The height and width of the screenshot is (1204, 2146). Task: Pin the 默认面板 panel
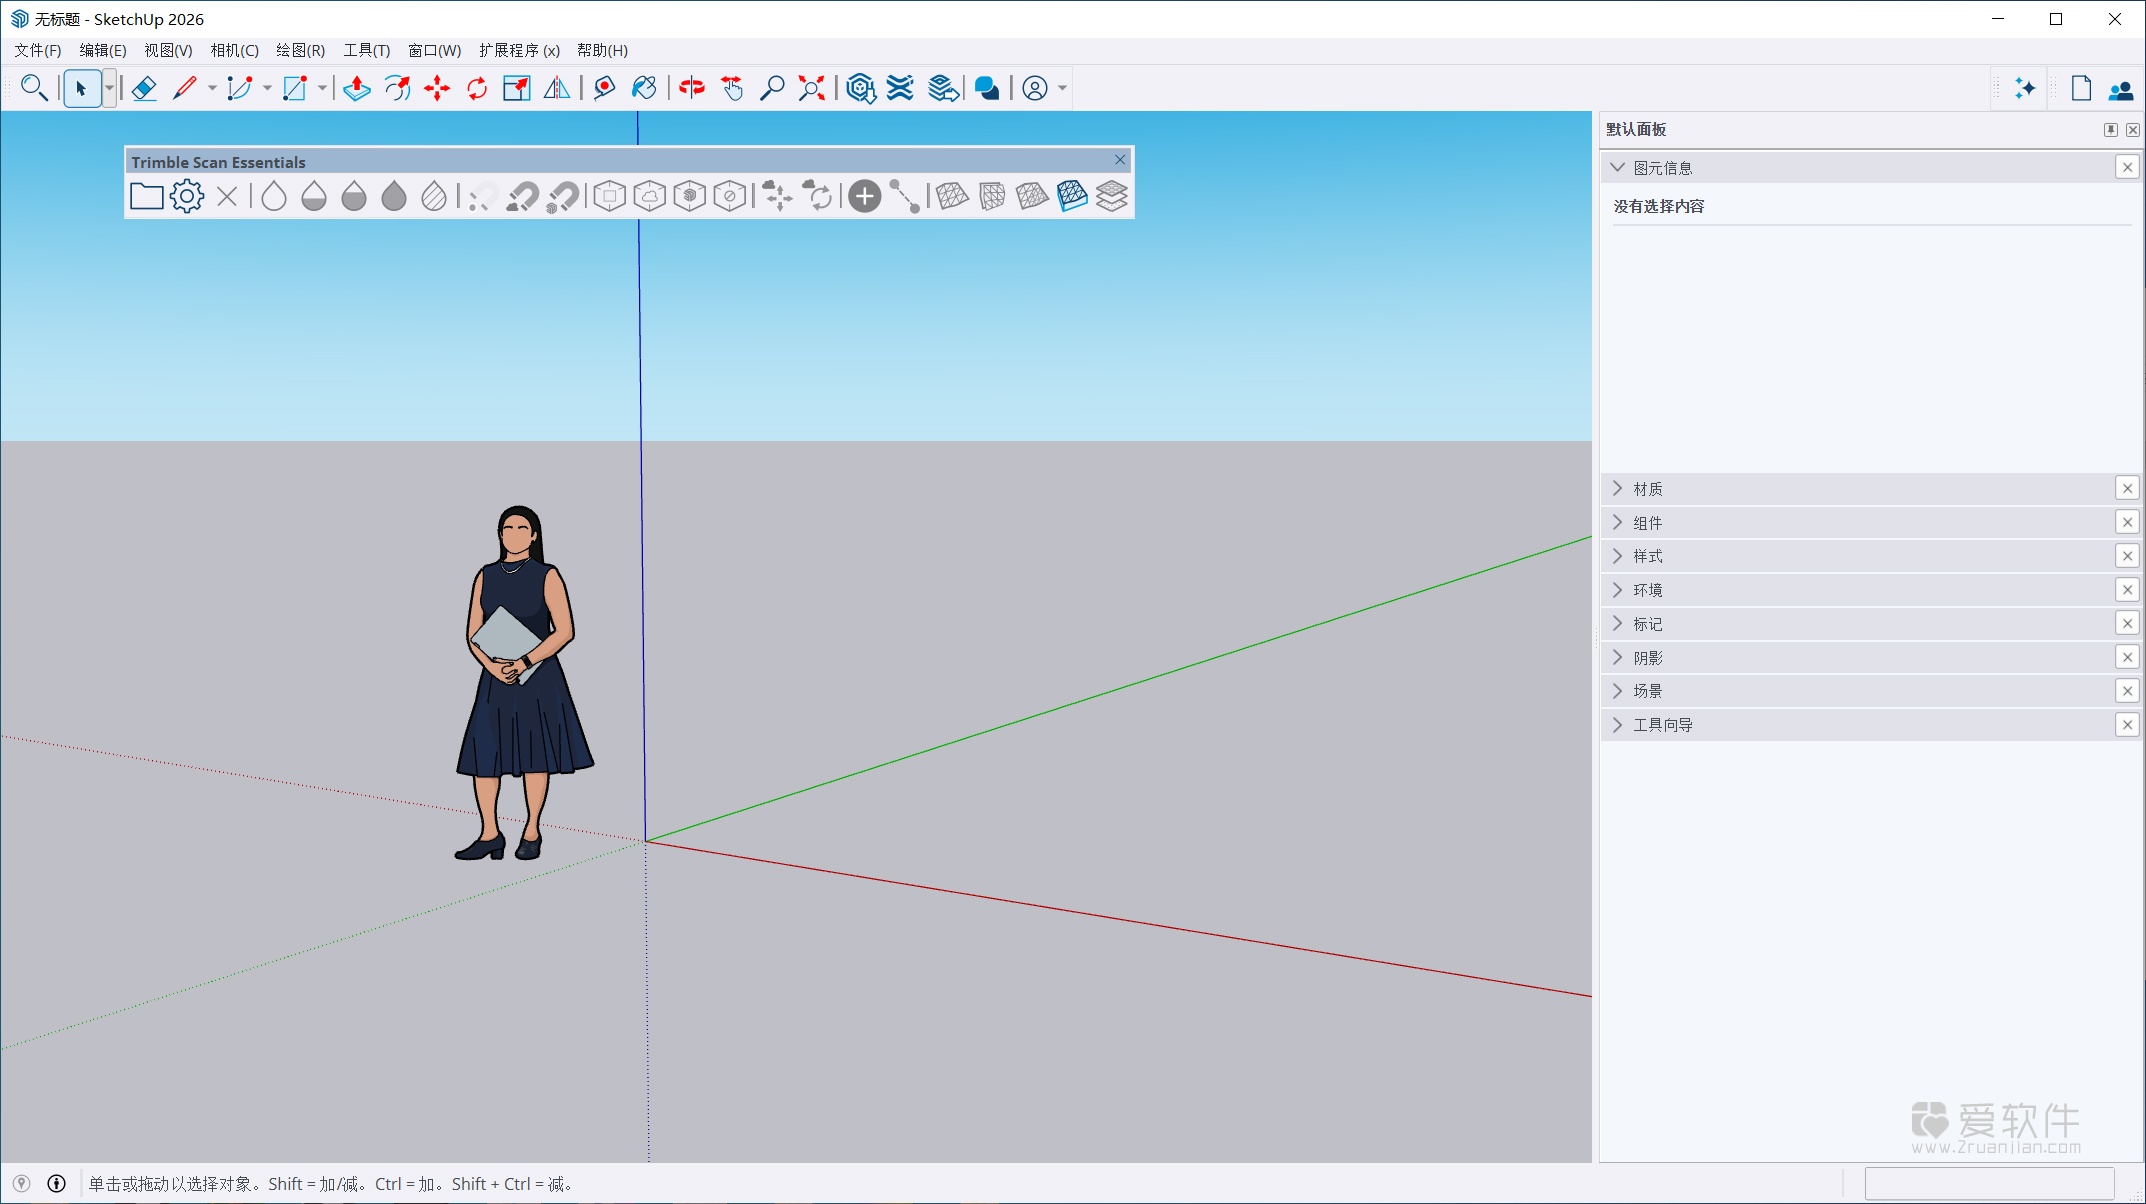click(x=2110, y=129)
